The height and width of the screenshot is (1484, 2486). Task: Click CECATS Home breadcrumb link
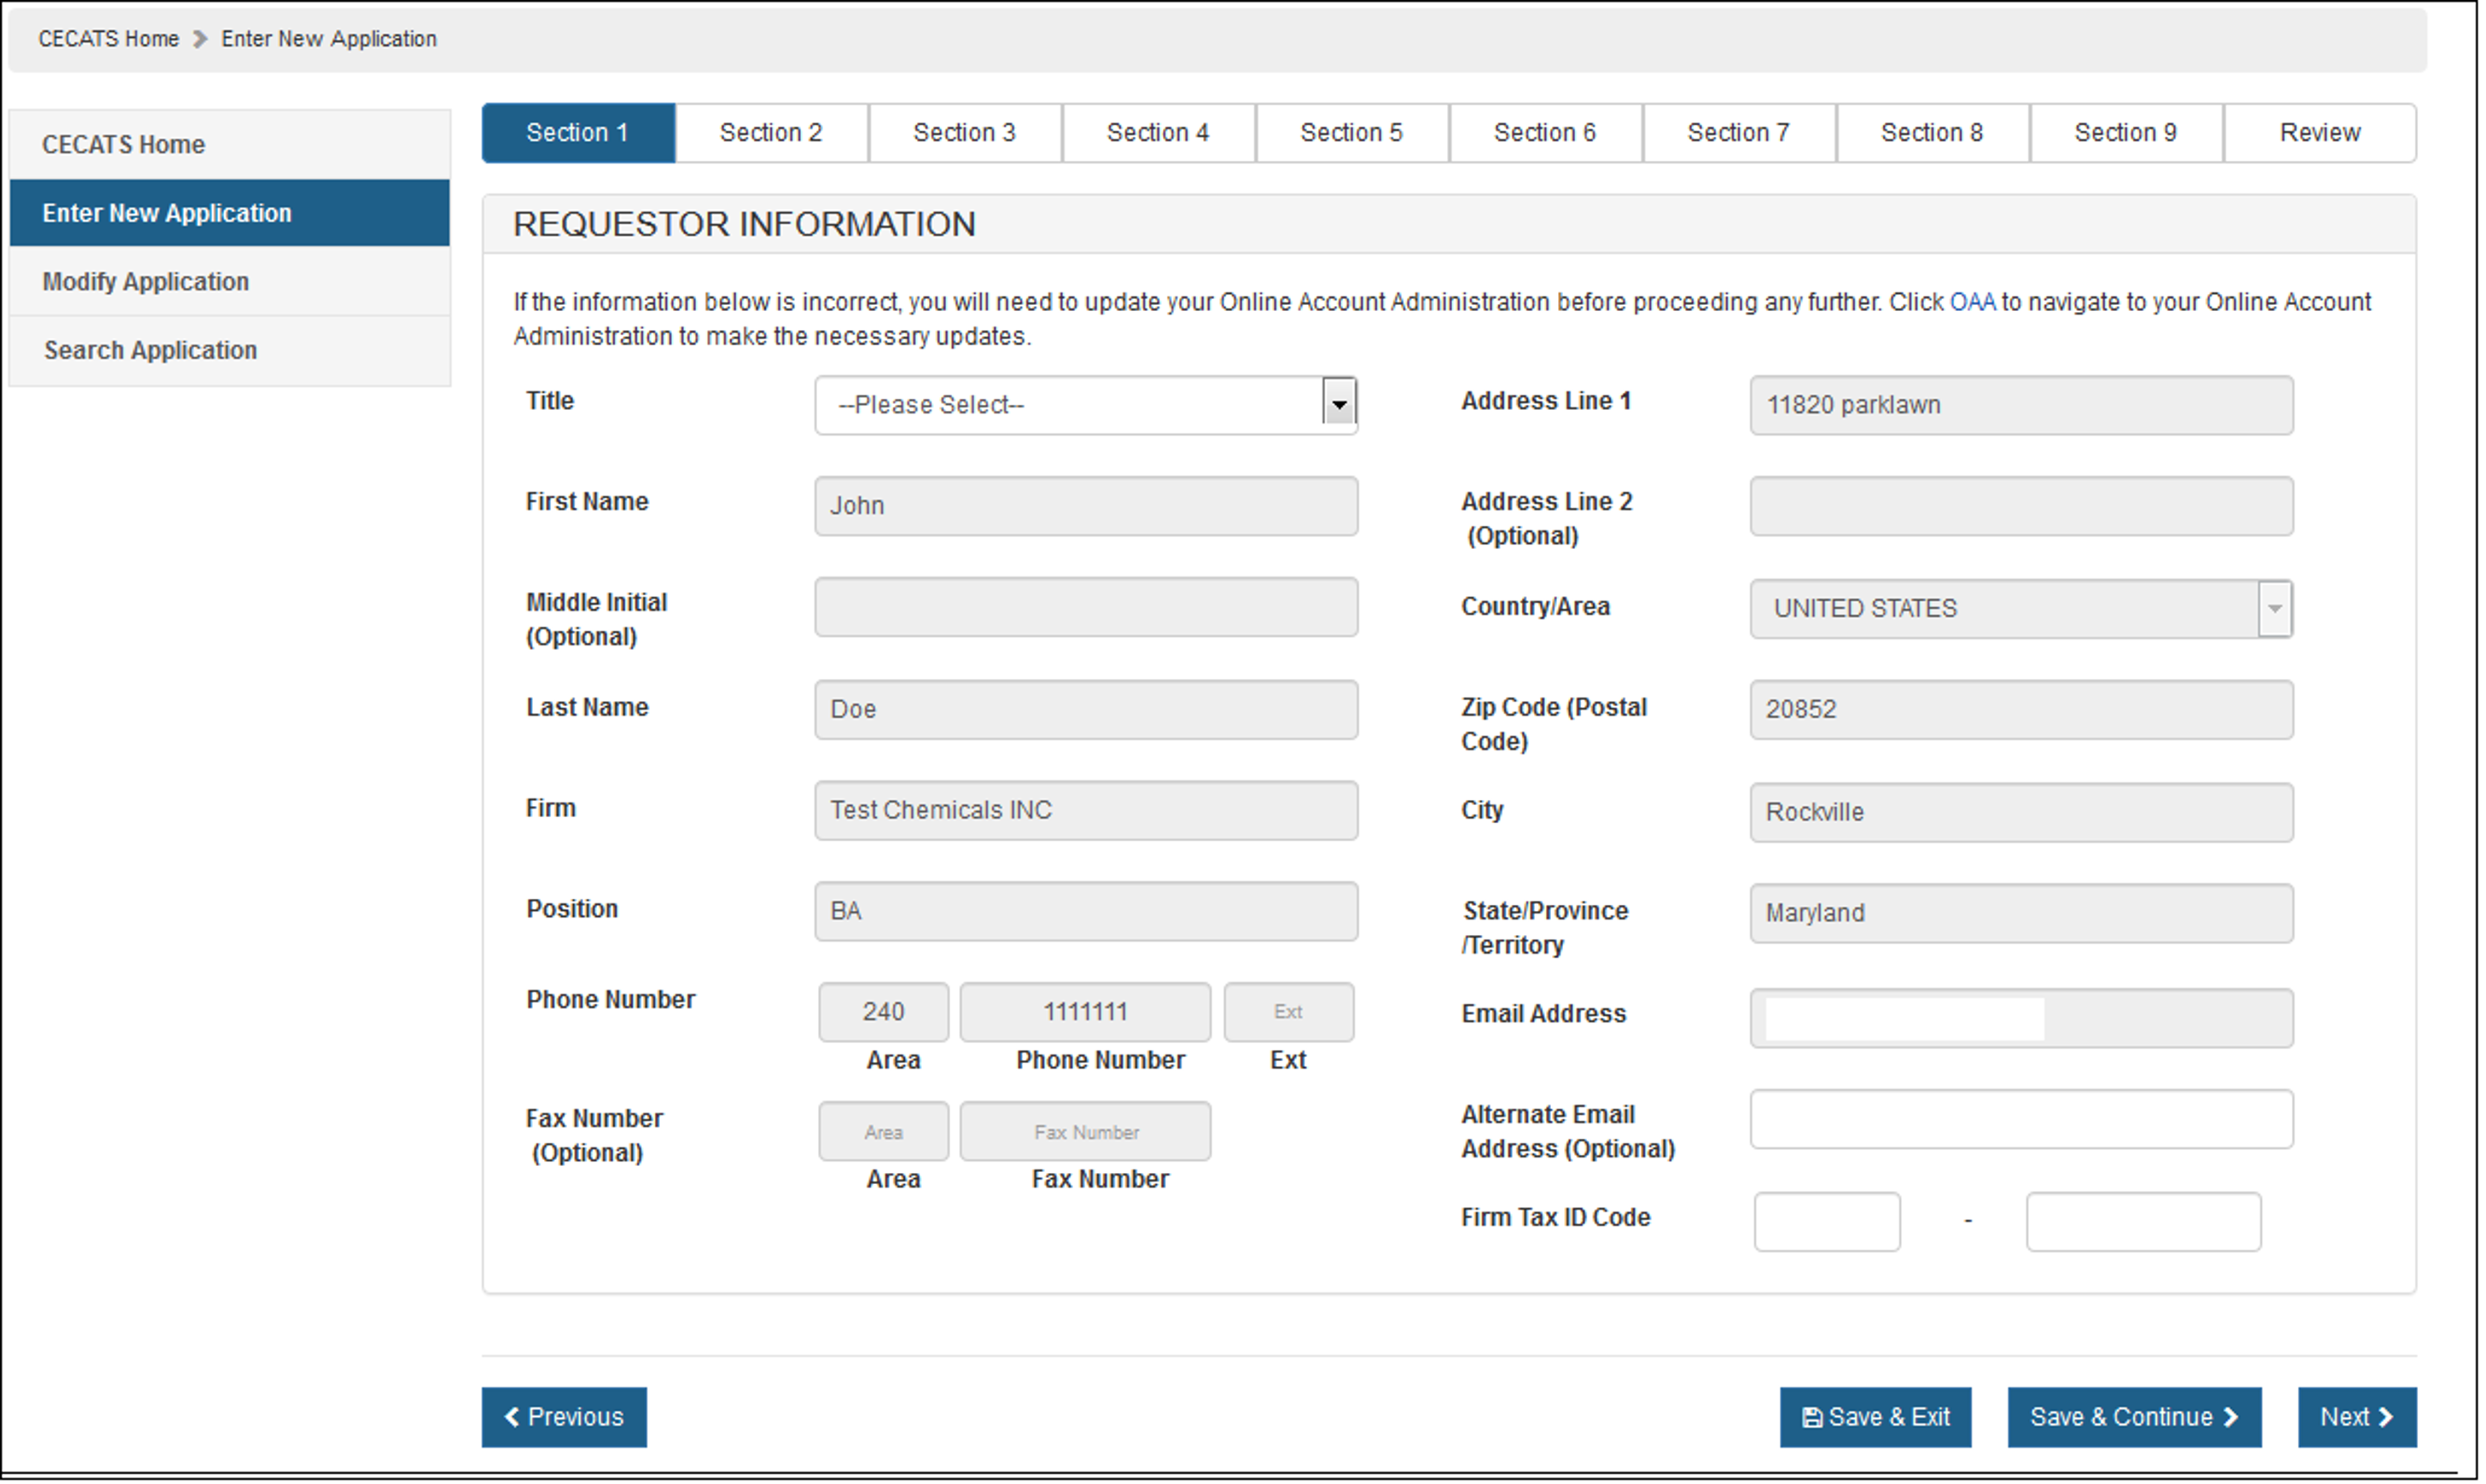[x=109, y=39]
